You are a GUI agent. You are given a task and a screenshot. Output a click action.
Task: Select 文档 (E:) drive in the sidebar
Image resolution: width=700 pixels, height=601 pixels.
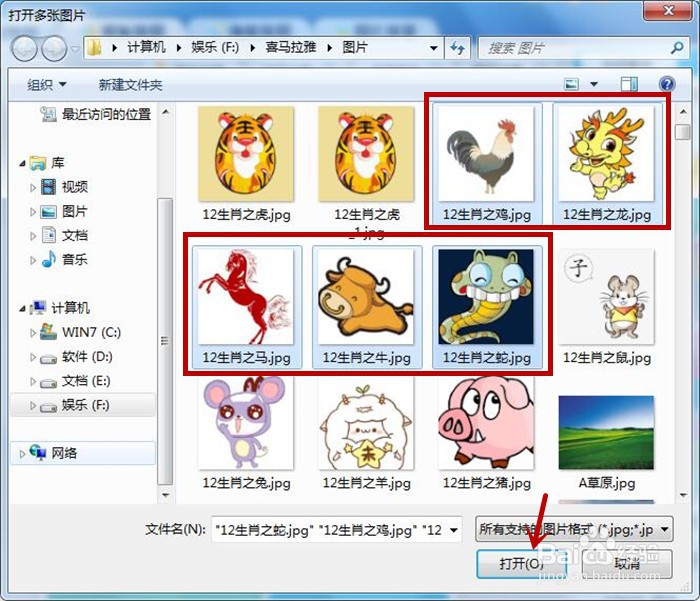click(x=75, y=381)
